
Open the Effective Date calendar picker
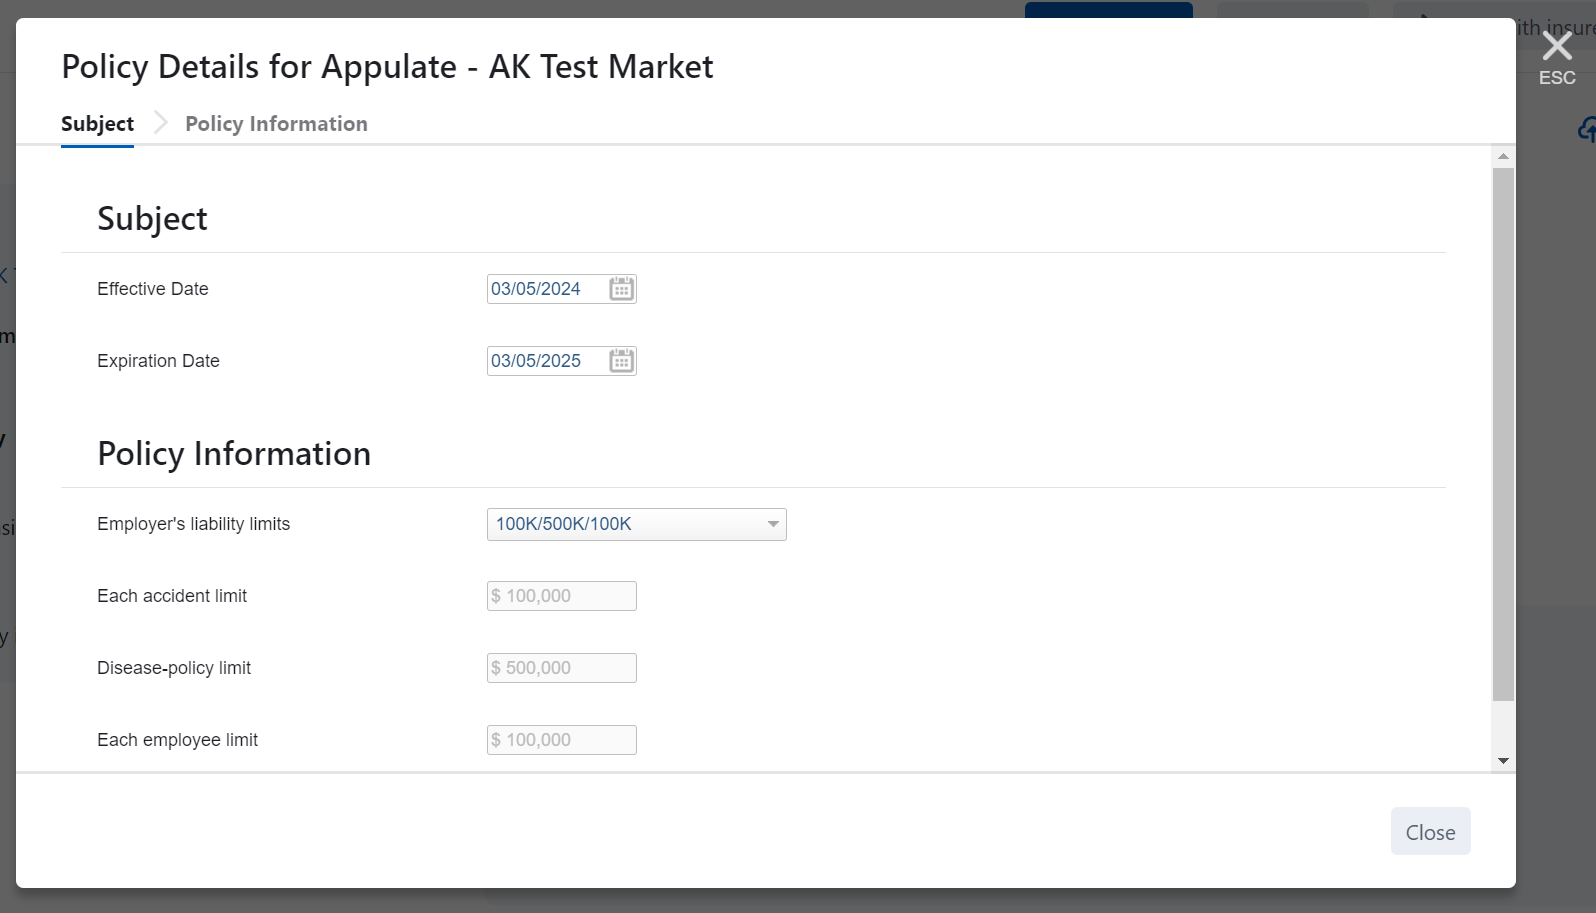point(621,289)
